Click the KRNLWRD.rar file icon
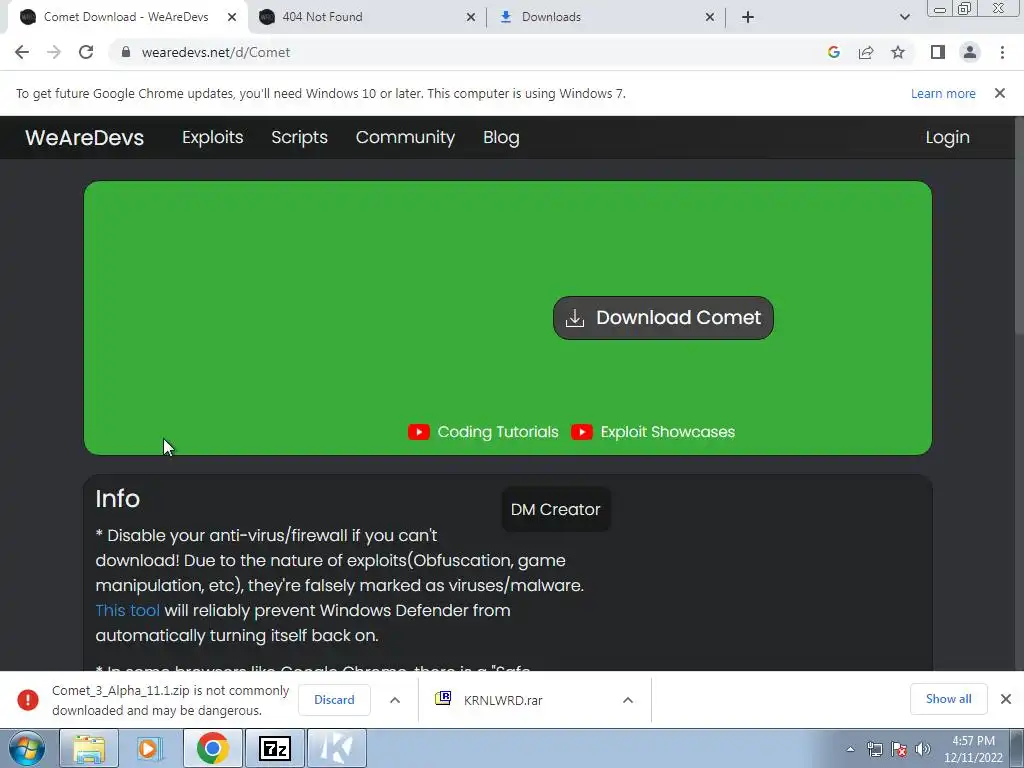 (443, 699)
